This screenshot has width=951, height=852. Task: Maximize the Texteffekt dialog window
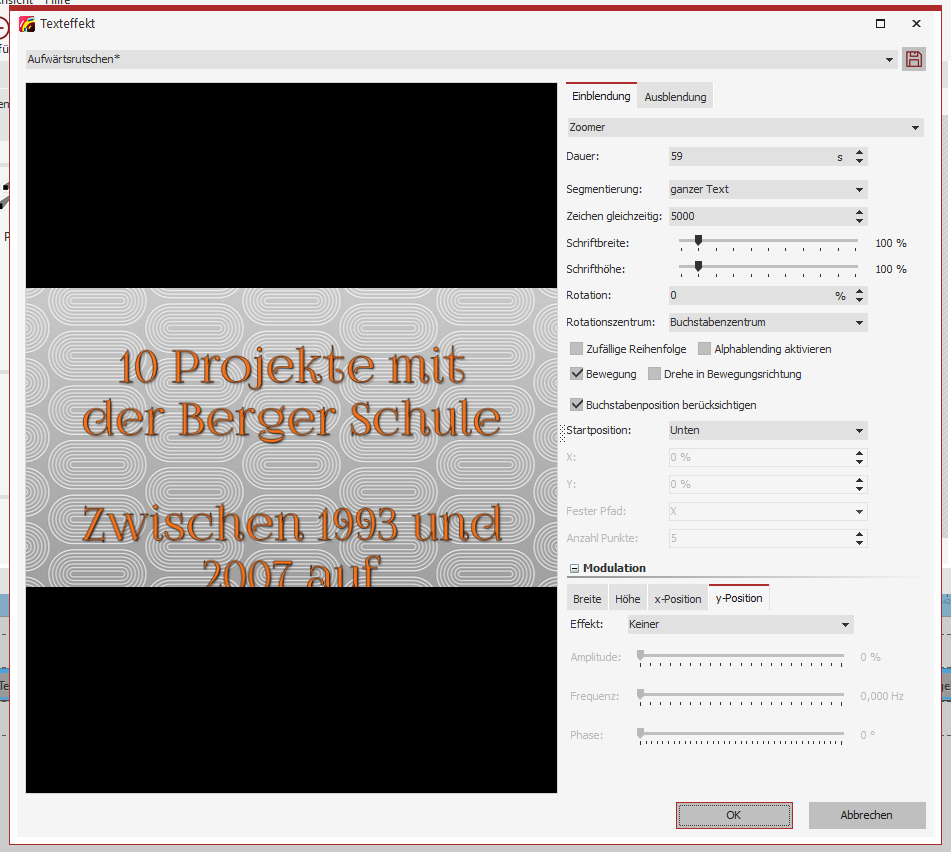[x=880, y=23]
